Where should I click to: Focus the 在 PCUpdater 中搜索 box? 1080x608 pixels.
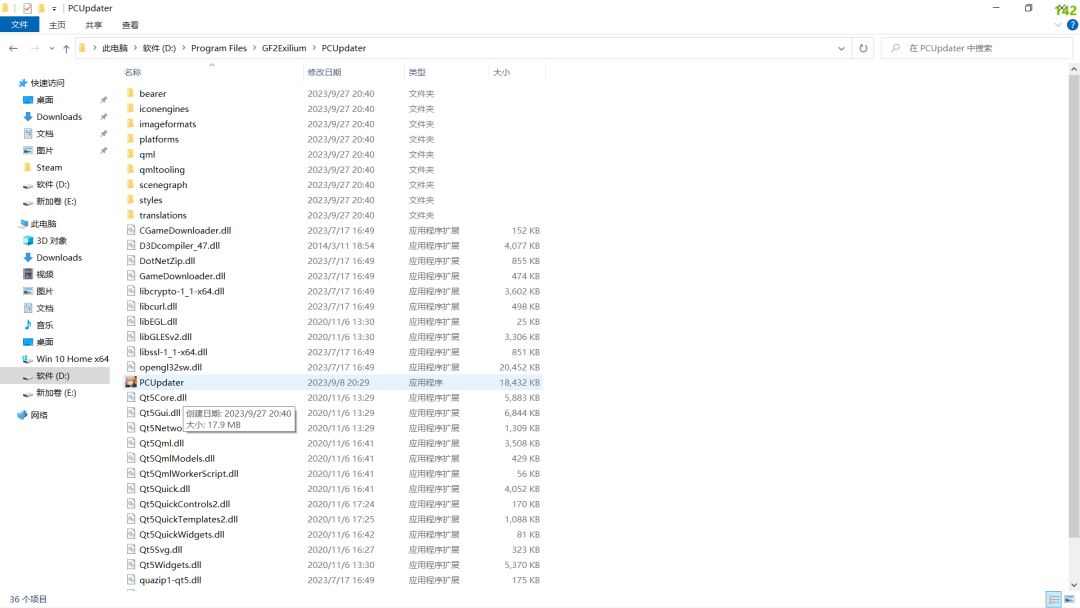click(x=977, y=48)
